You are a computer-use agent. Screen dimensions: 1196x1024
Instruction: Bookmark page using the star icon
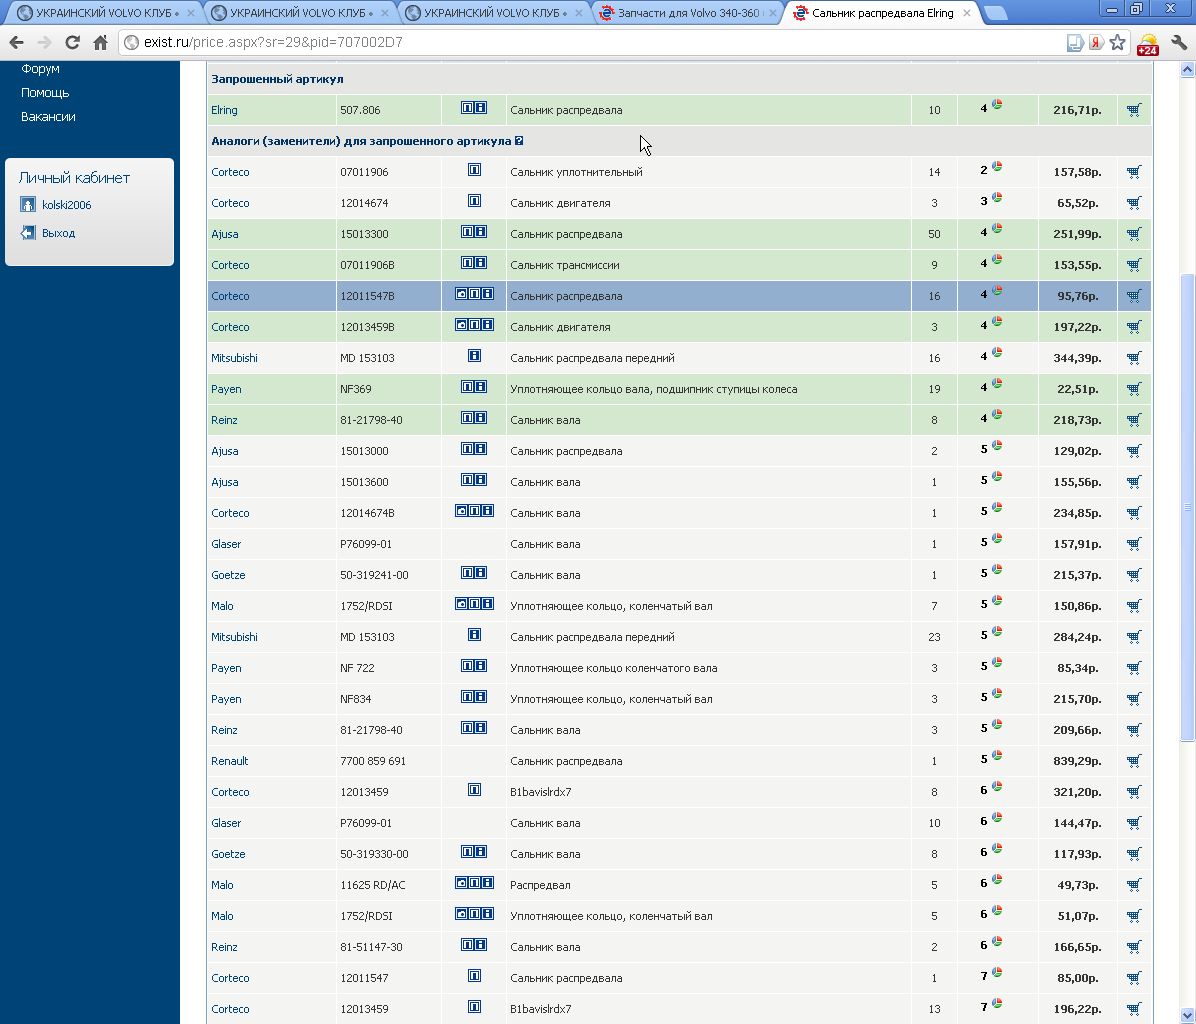tap(1118, 43)
